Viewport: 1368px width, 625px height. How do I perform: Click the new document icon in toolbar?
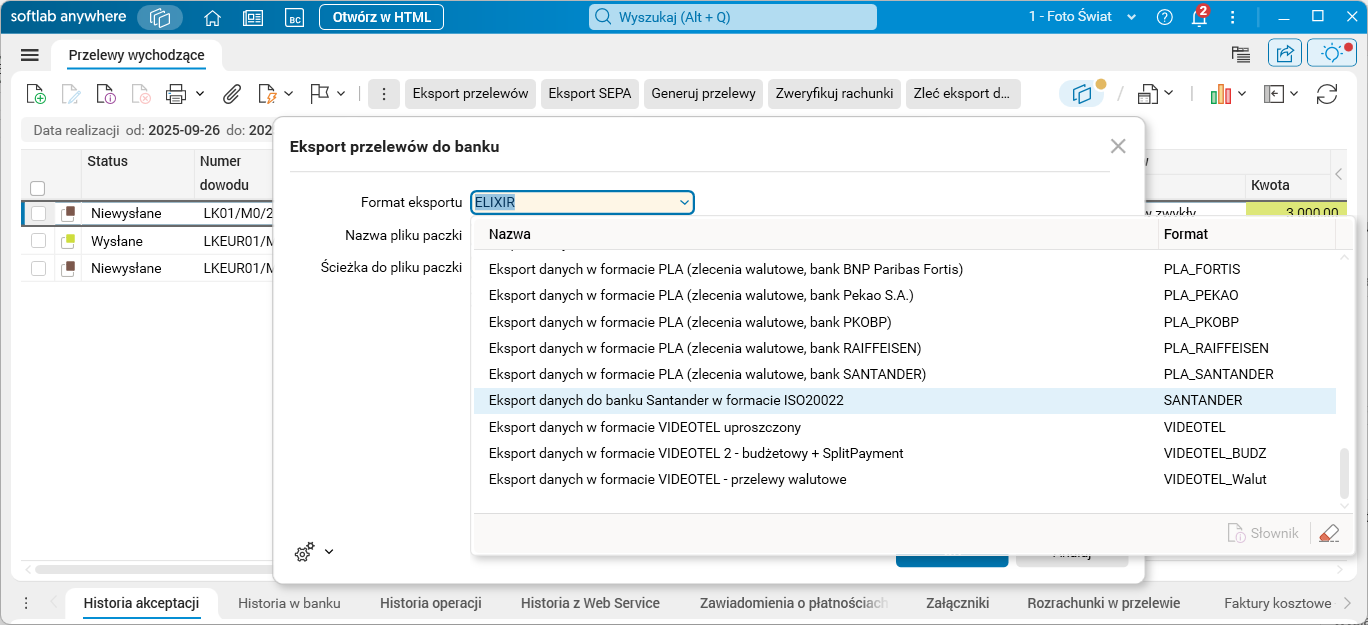point(36,94)
